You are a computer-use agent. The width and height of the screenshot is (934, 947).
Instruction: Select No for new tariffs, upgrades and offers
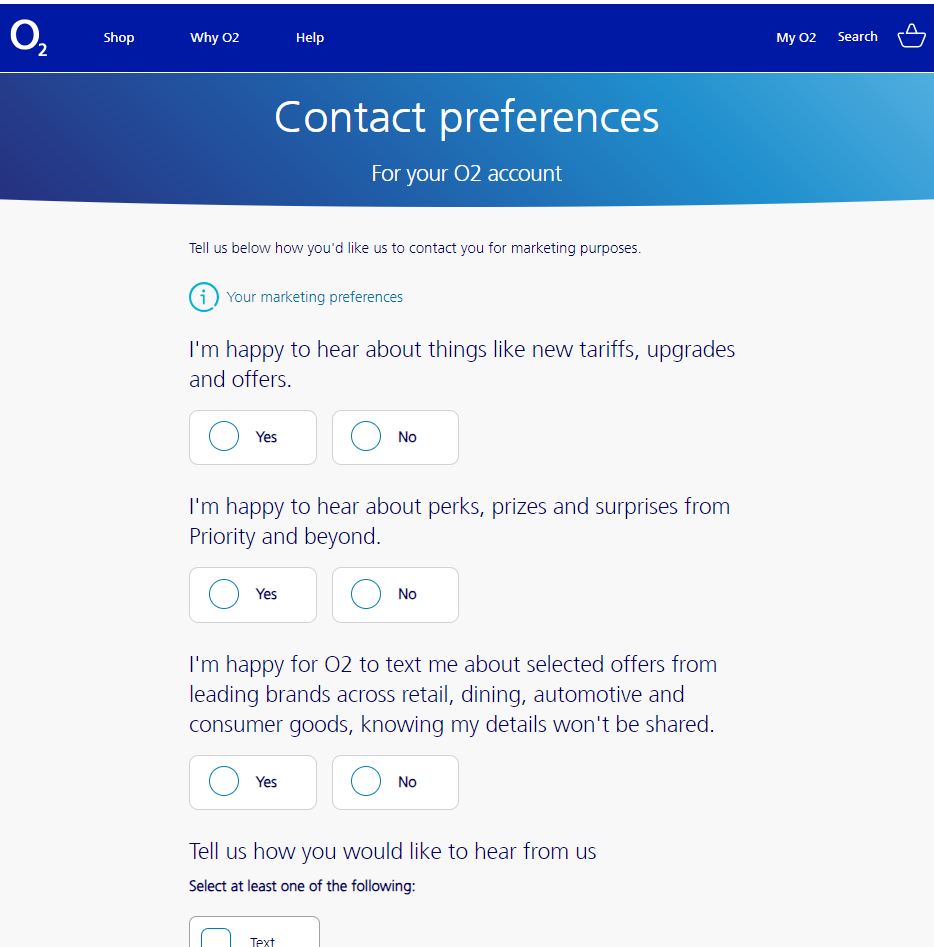pyautogui.click(x=395, y=437)
